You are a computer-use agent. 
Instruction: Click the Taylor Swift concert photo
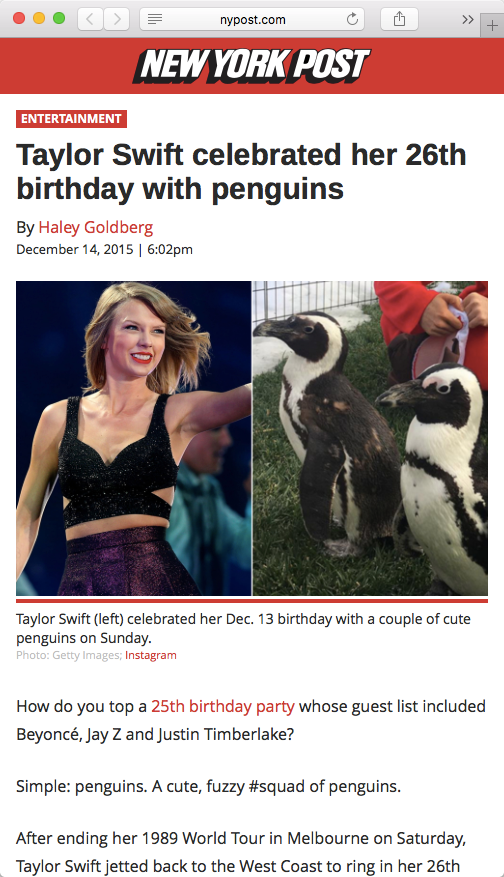[x=134, y=438]
